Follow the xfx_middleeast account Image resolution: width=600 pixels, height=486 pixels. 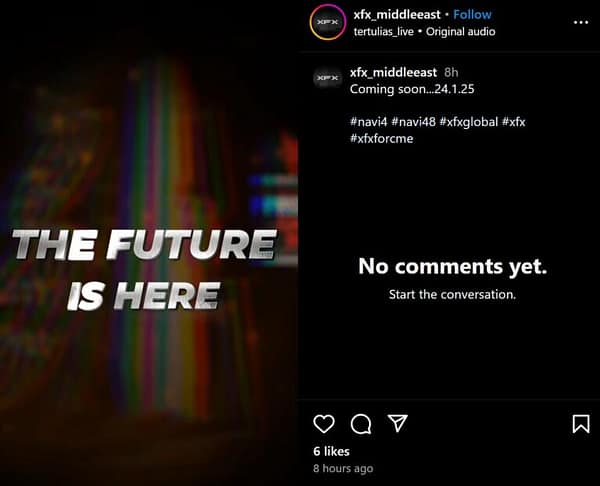pos(472,15)
